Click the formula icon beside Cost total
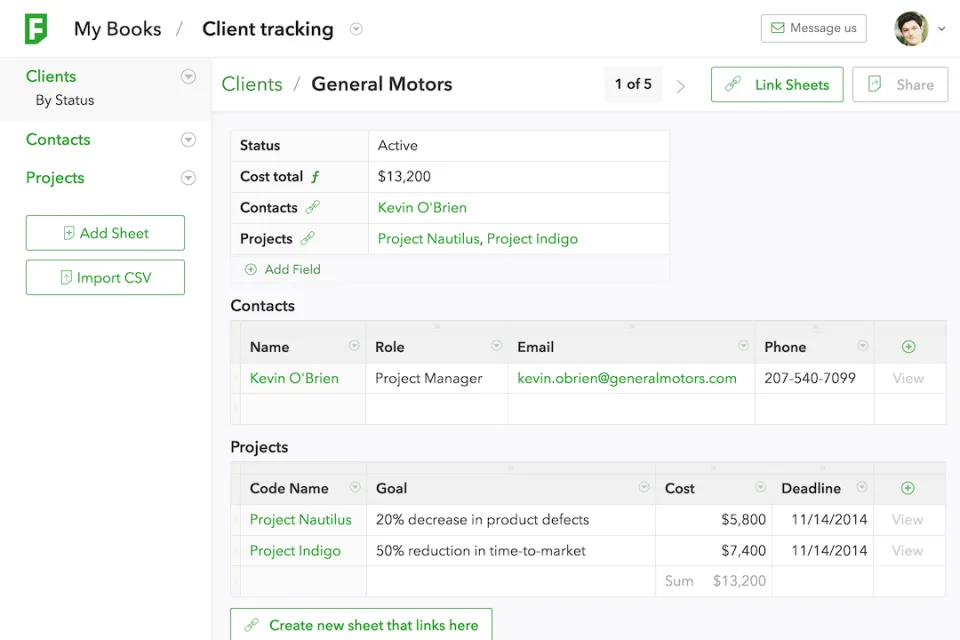 [x=315, y=177]
